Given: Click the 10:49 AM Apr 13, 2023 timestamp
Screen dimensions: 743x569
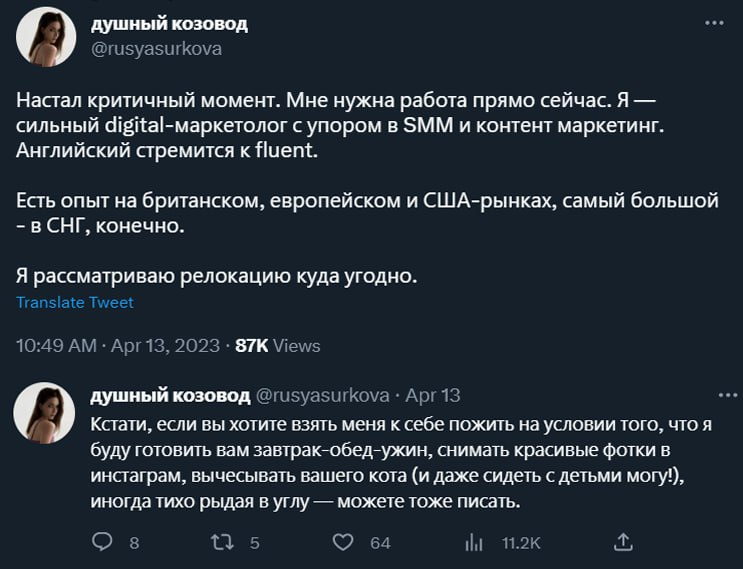Looking at the screenshot, I should (117, 345).
